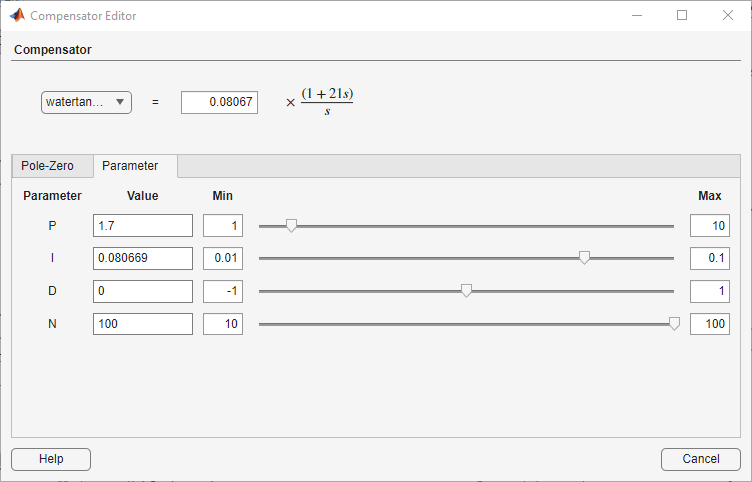Image resolution: width=752 pixels, height=482 pixels.
Task: Click the Cancel button
Action: (701, 459)
